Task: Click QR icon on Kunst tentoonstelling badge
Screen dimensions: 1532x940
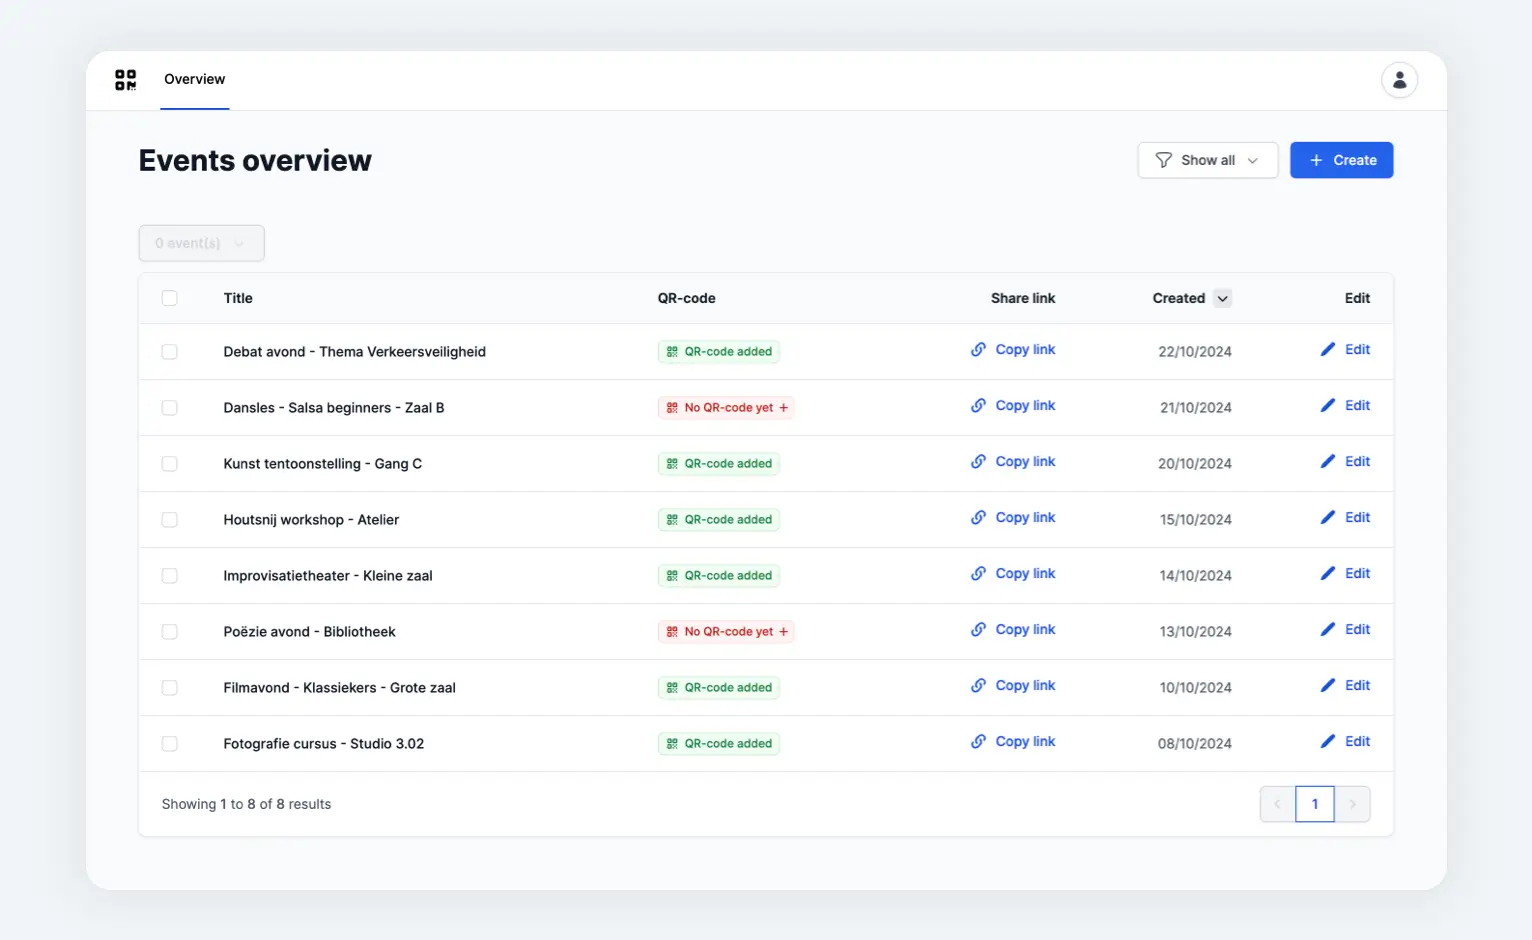Action: 672,464
